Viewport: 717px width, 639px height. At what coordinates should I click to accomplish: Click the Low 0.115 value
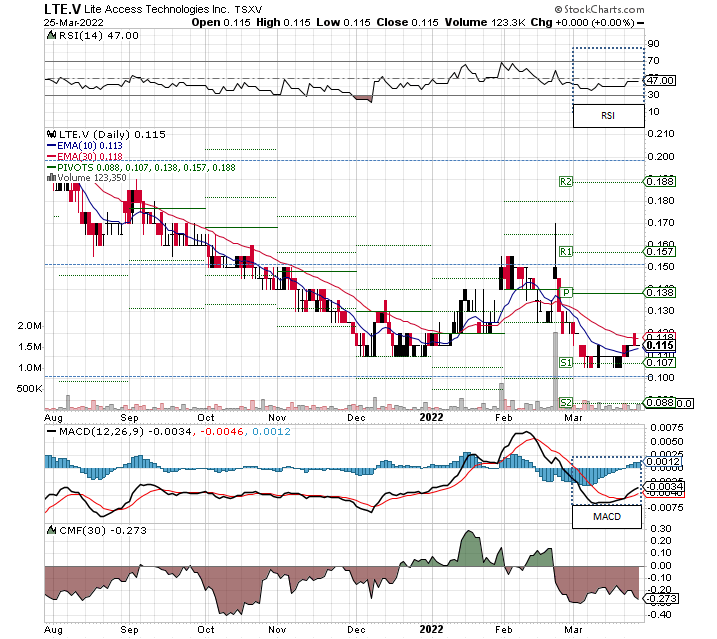pyautogui.click(x=343, y=22)
